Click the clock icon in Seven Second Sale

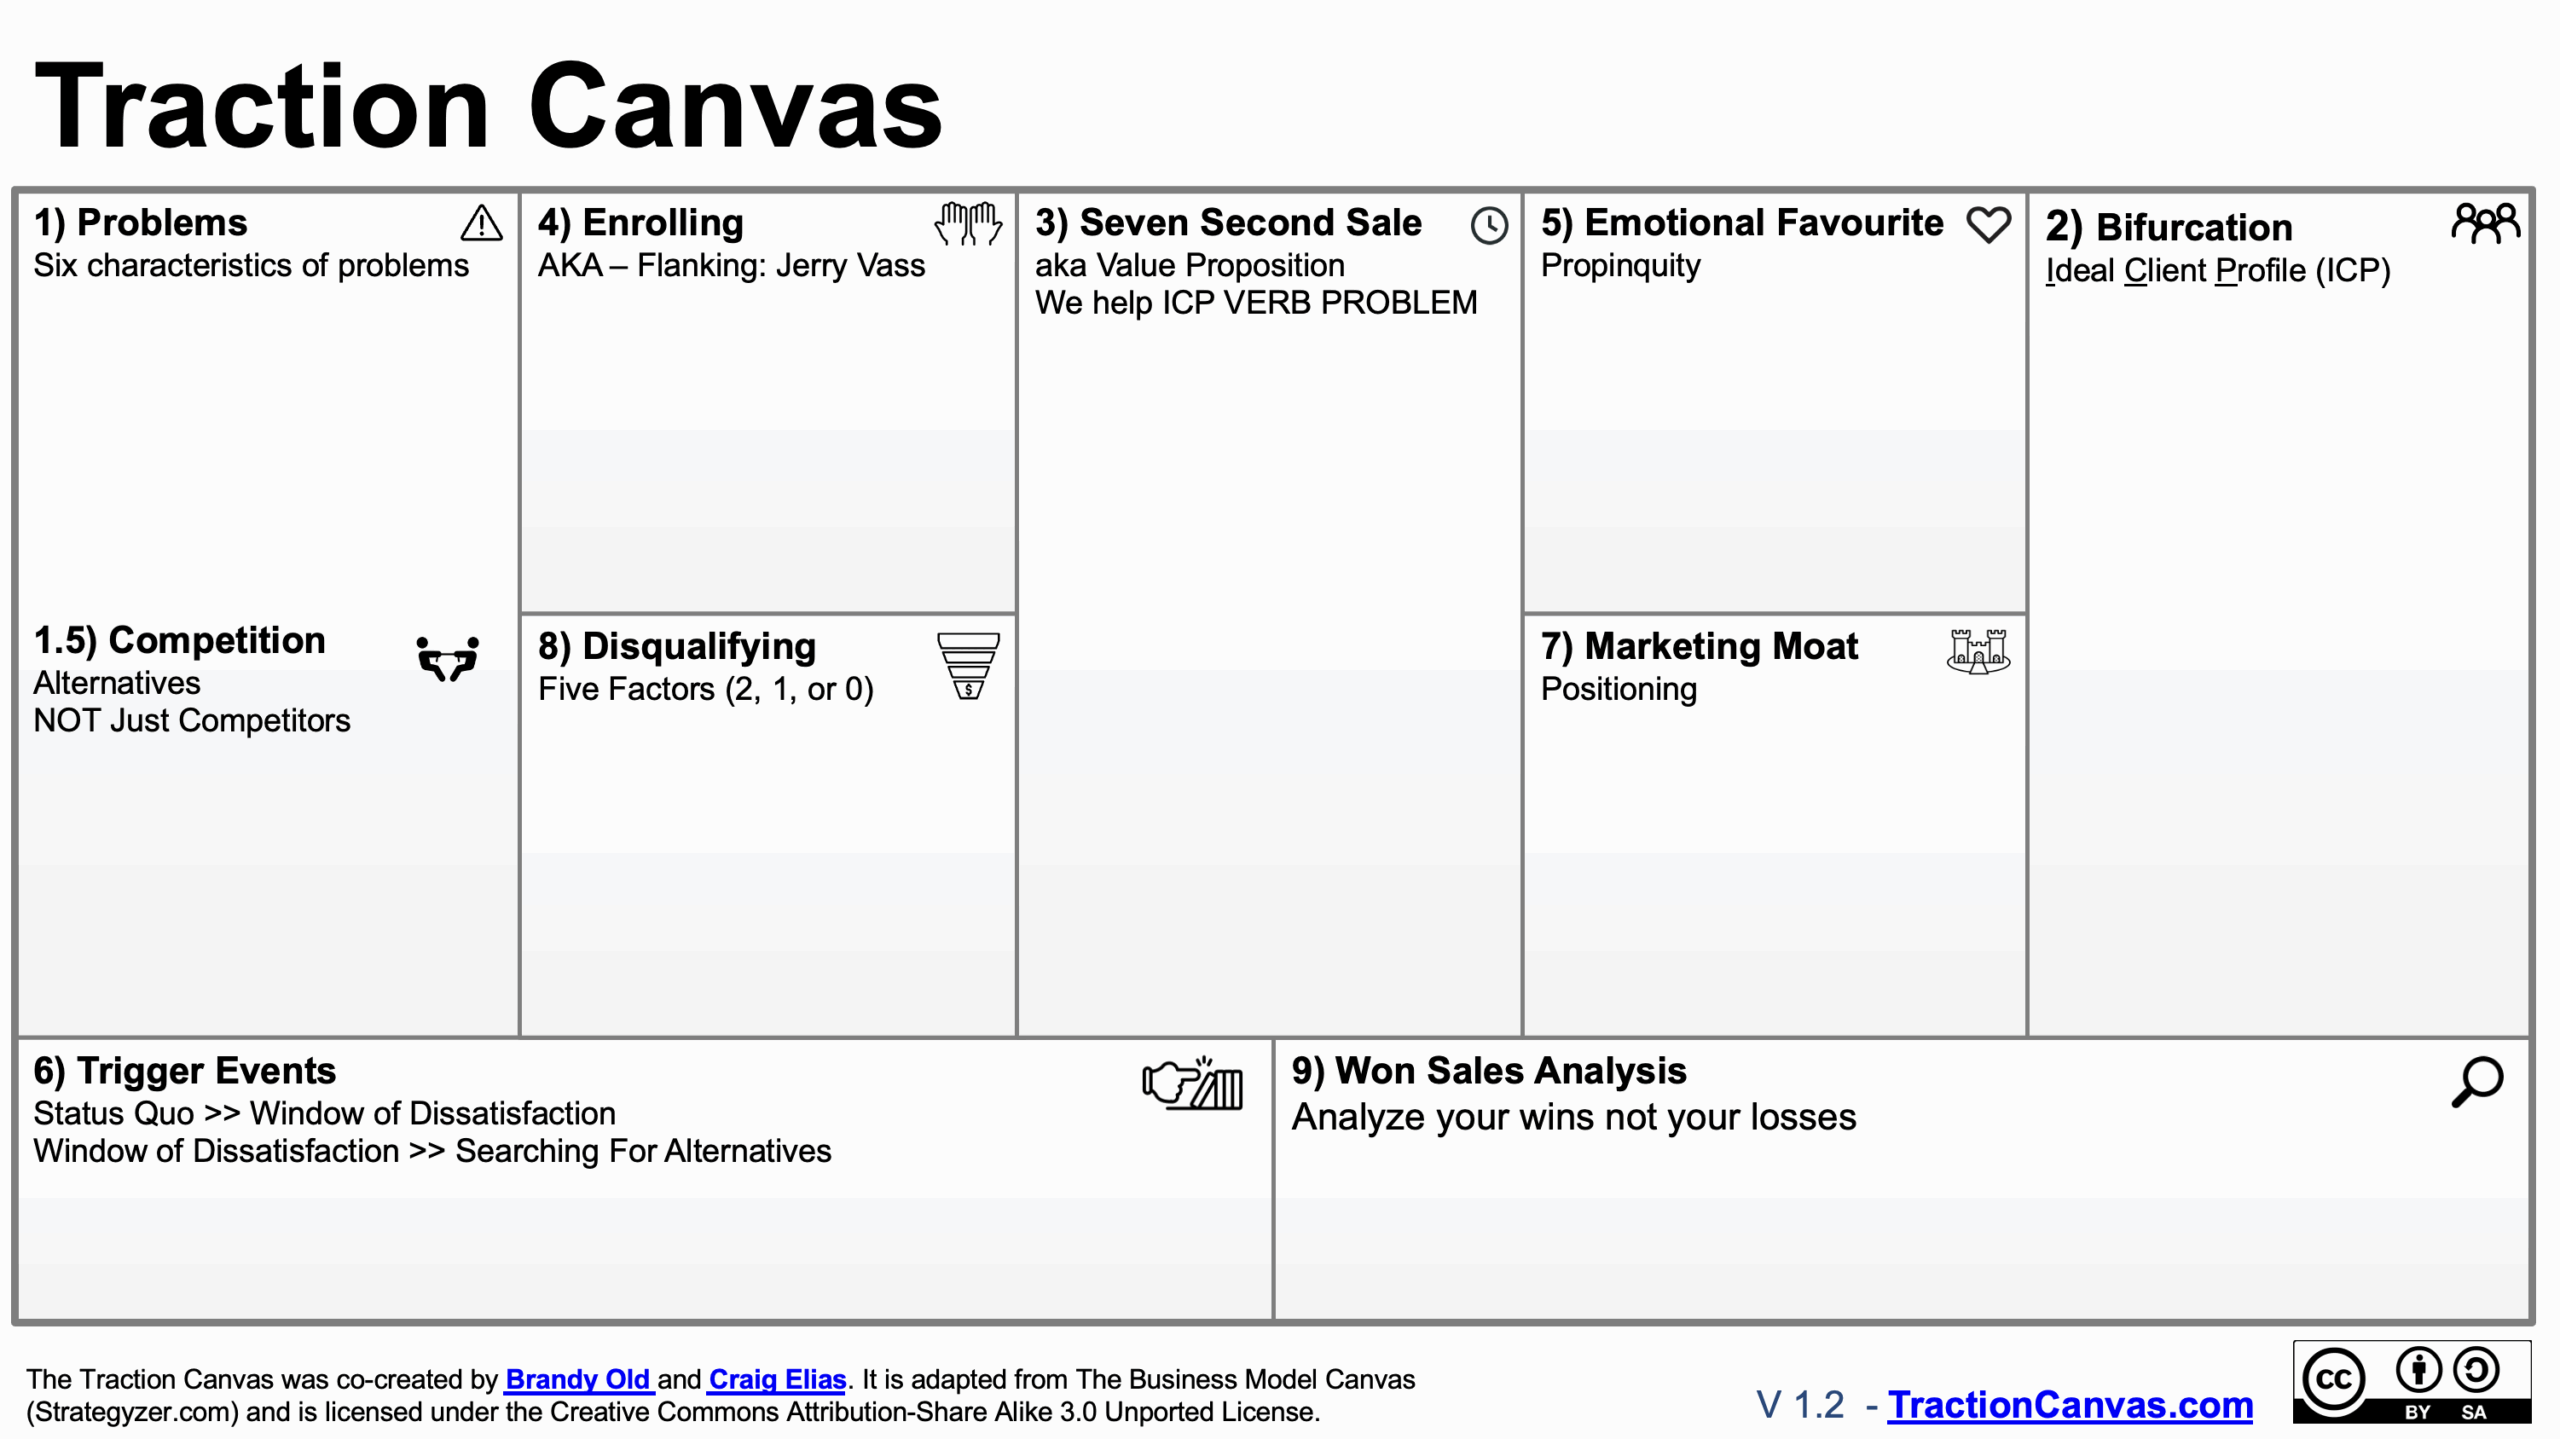pyautogui.click(x=1489, y=225)
